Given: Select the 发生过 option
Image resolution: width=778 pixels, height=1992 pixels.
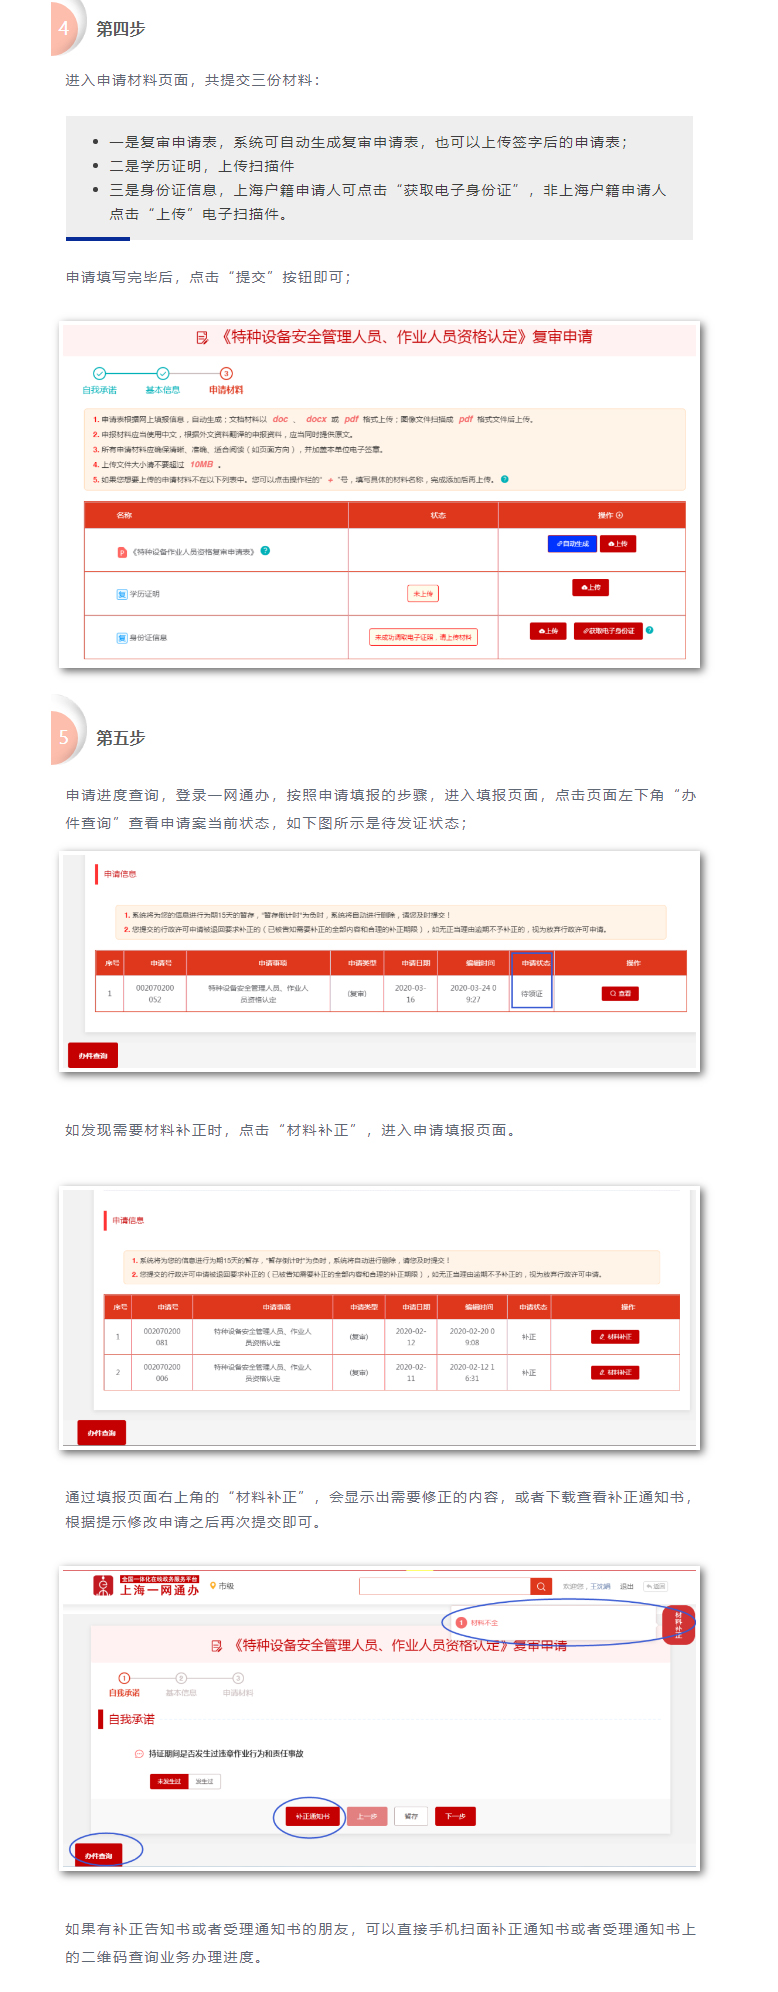Looking at the screenshot, I should coord(204,1781).
